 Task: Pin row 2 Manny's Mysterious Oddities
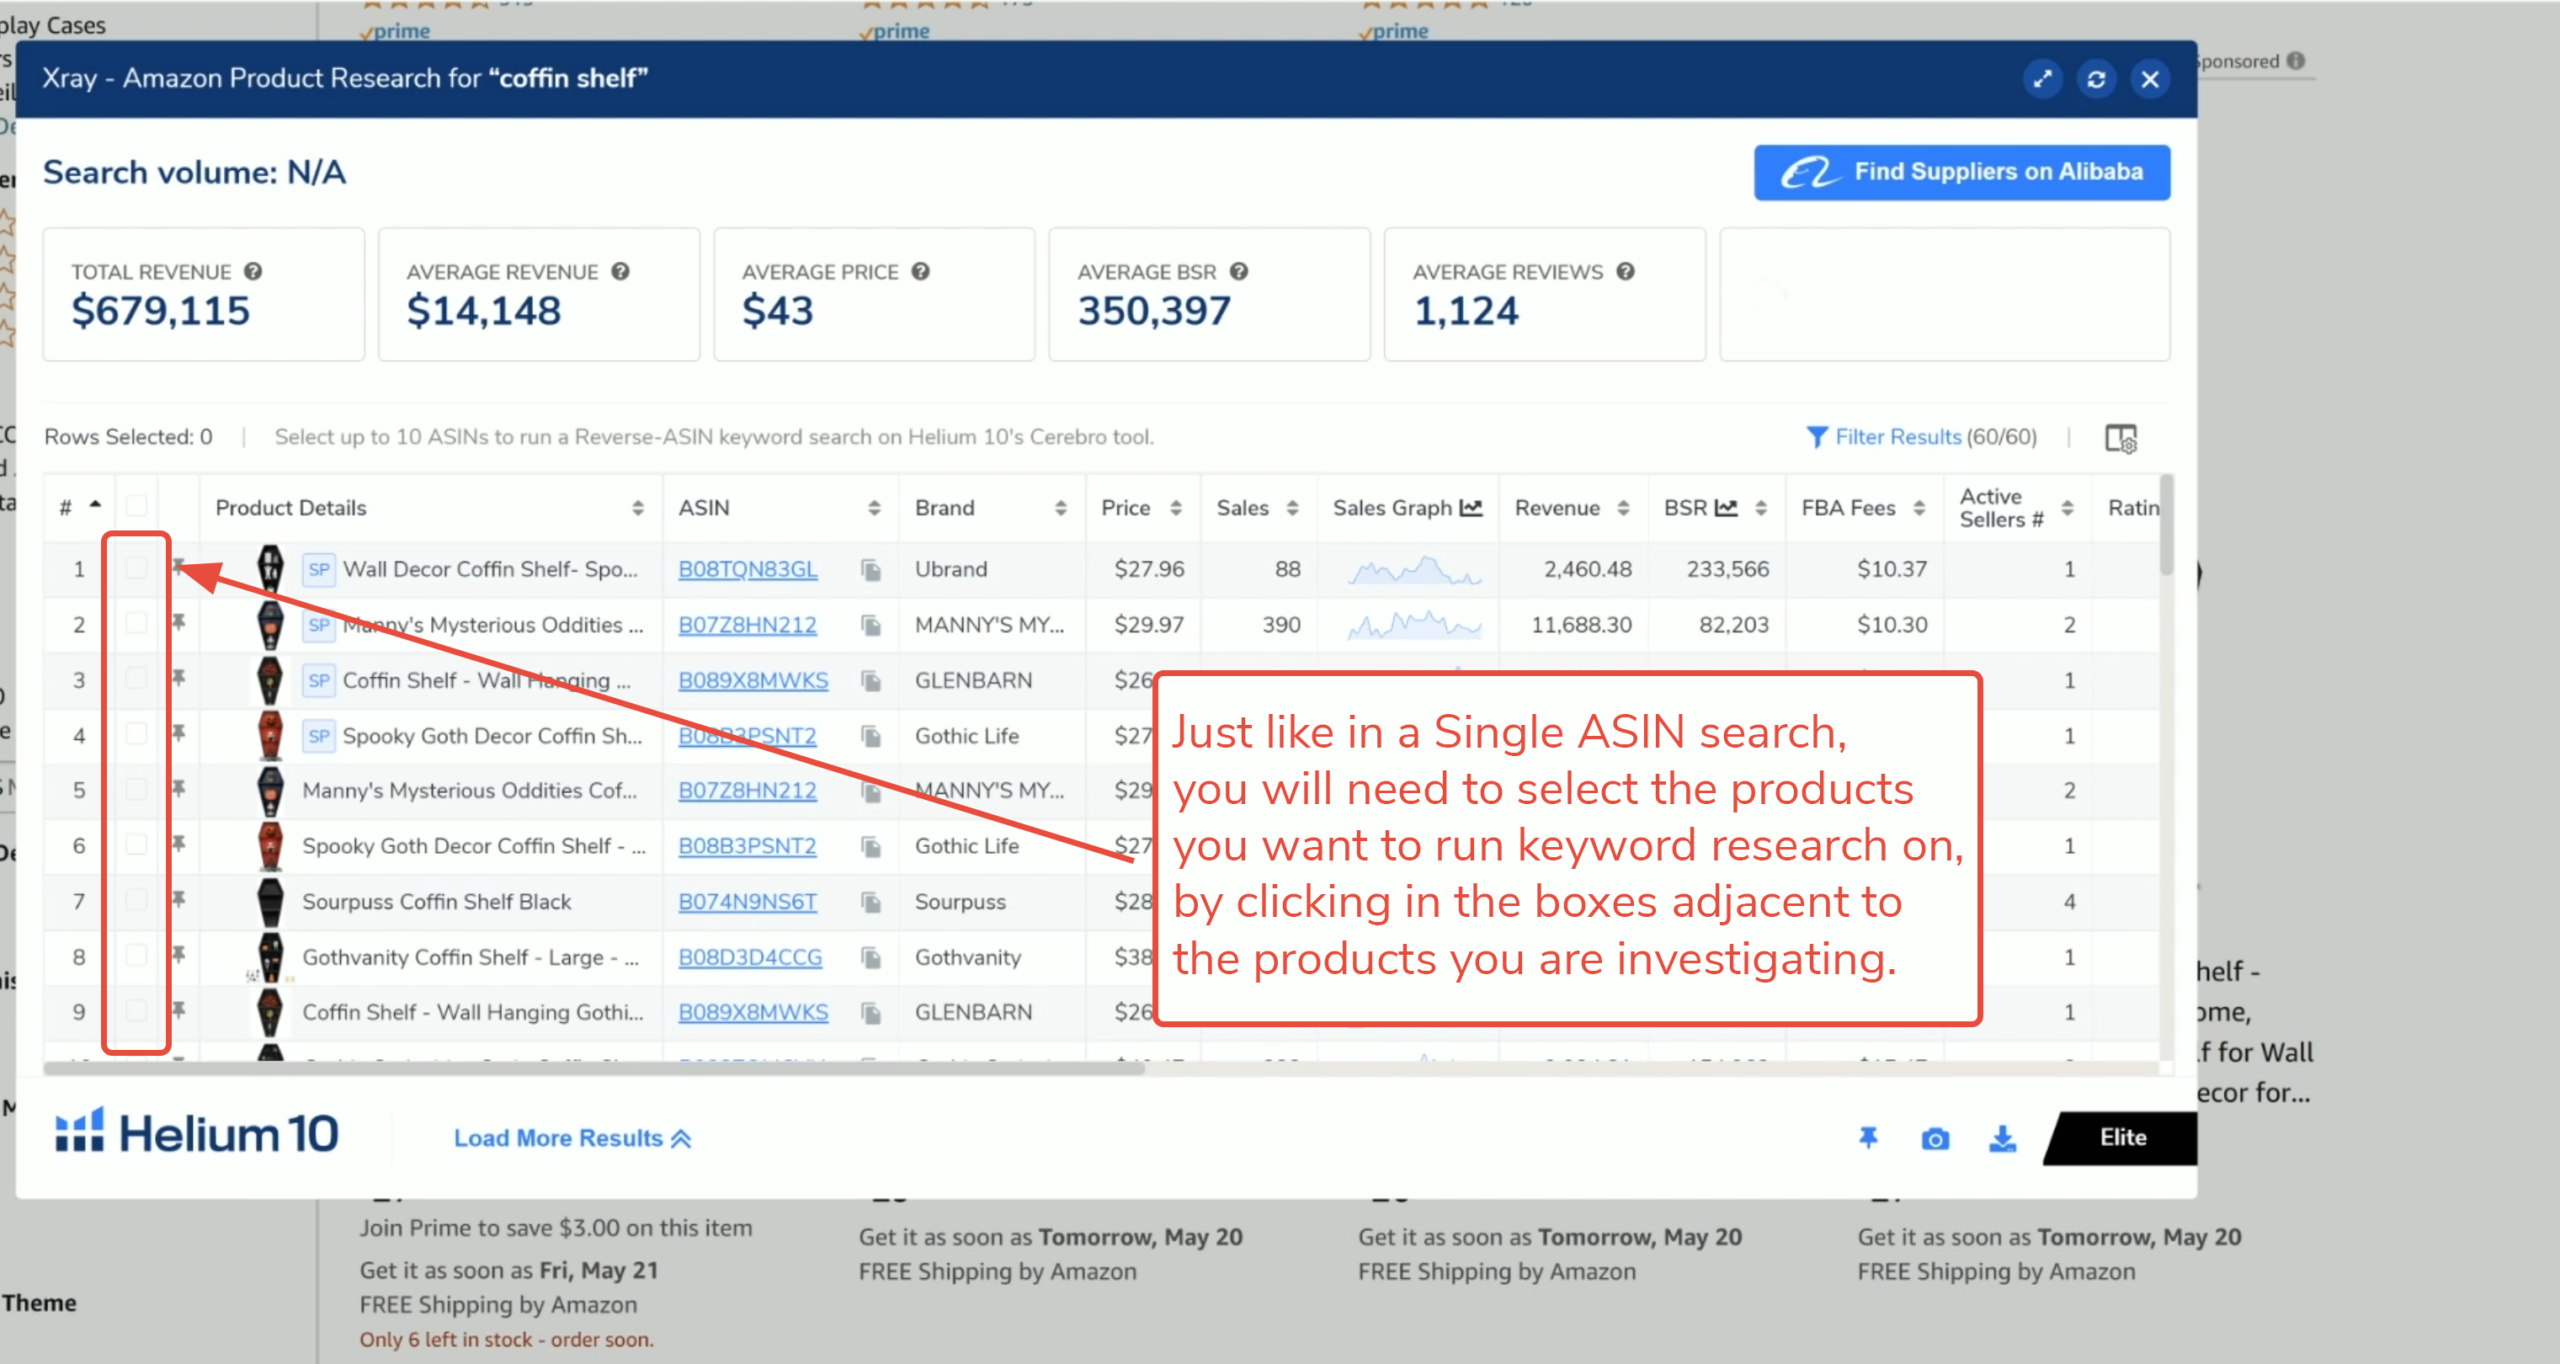[x=179, y=623]
